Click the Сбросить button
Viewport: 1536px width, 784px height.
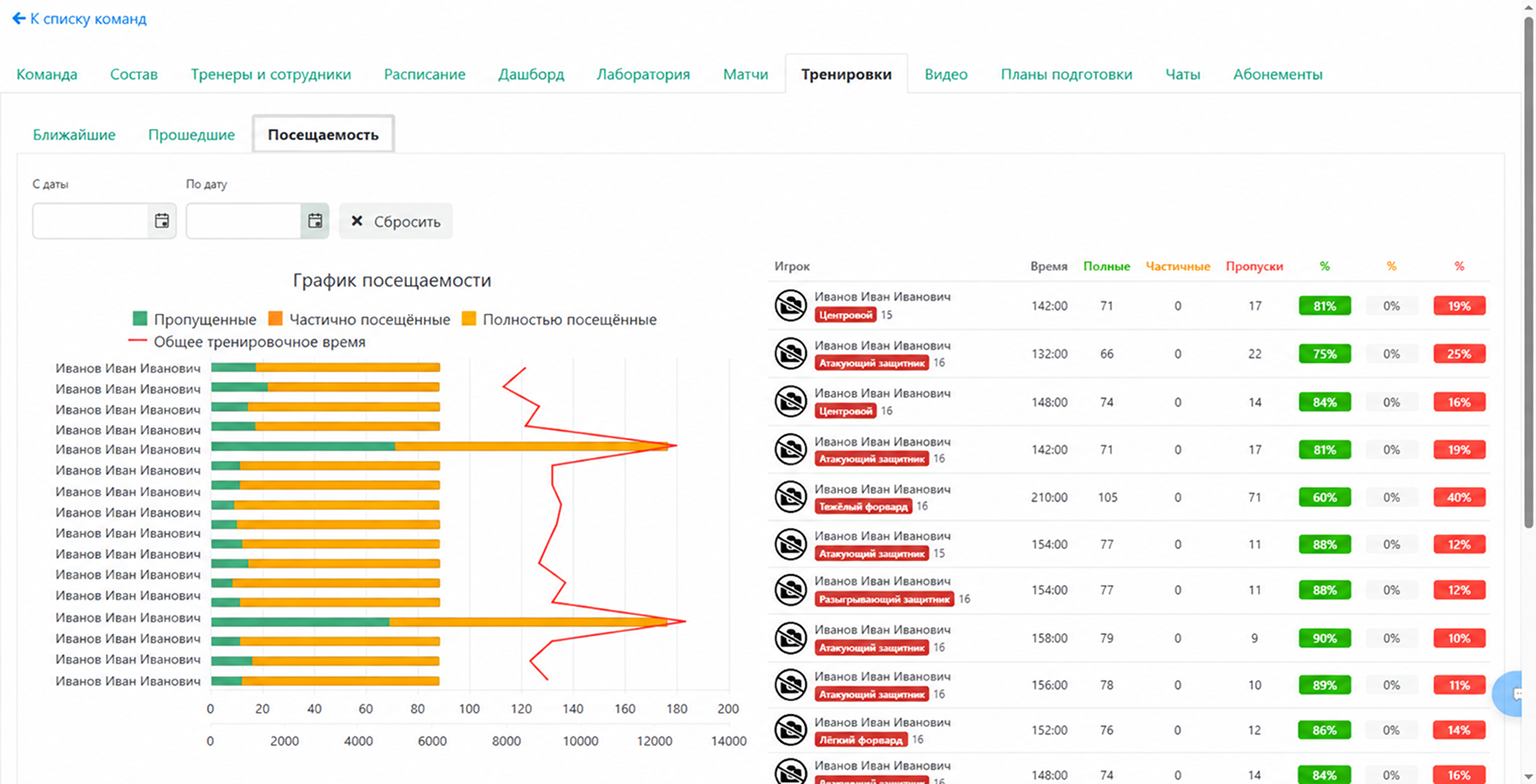[396, 221]
